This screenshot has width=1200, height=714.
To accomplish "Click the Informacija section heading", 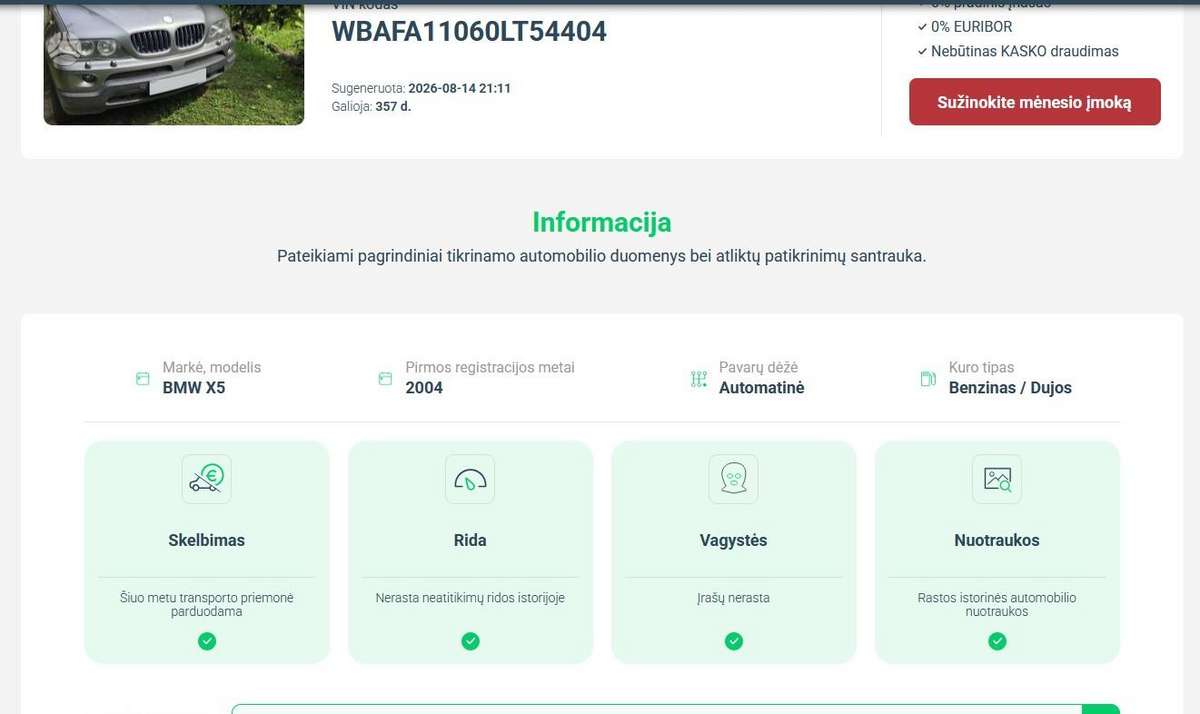I will [x=602, y=222].
